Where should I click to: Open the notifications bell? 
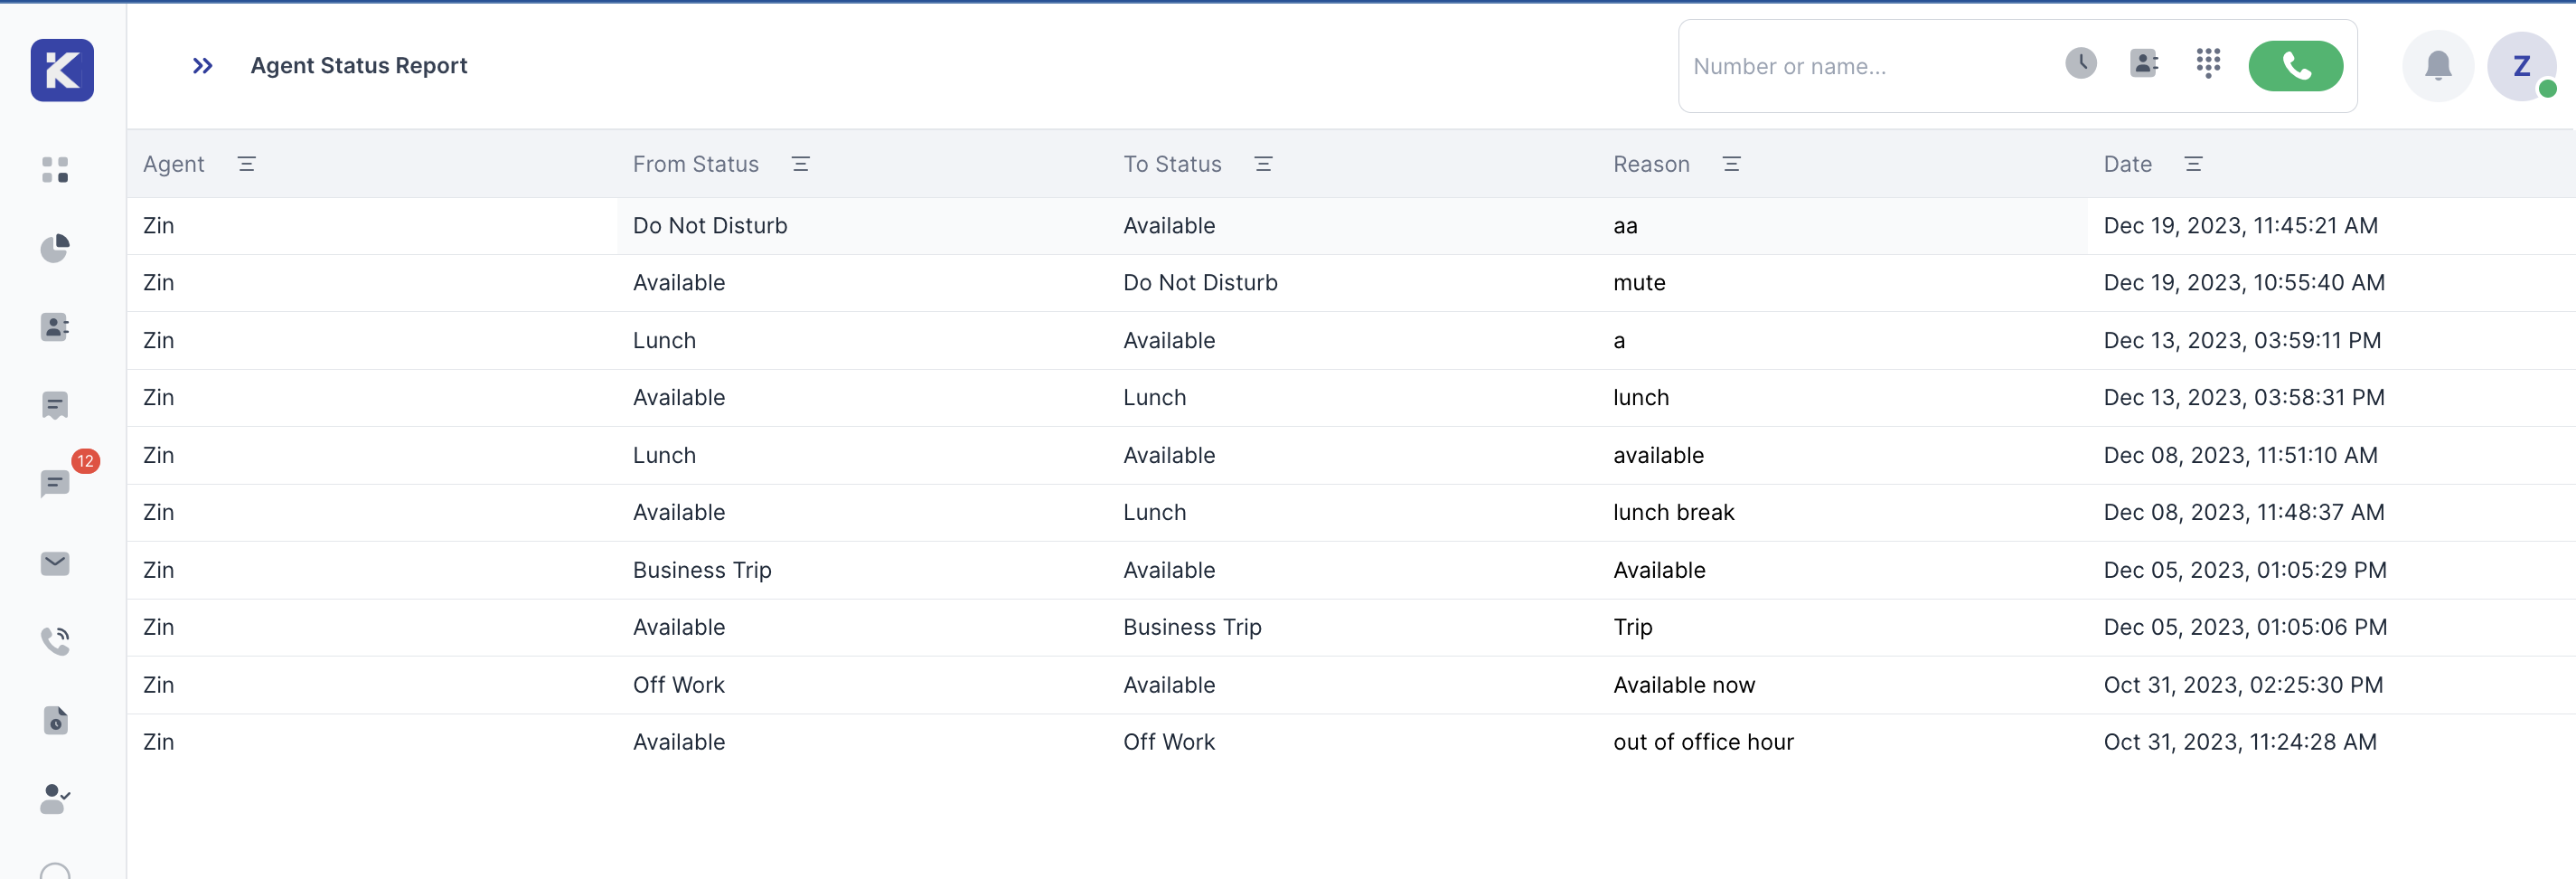(2437, 66)
